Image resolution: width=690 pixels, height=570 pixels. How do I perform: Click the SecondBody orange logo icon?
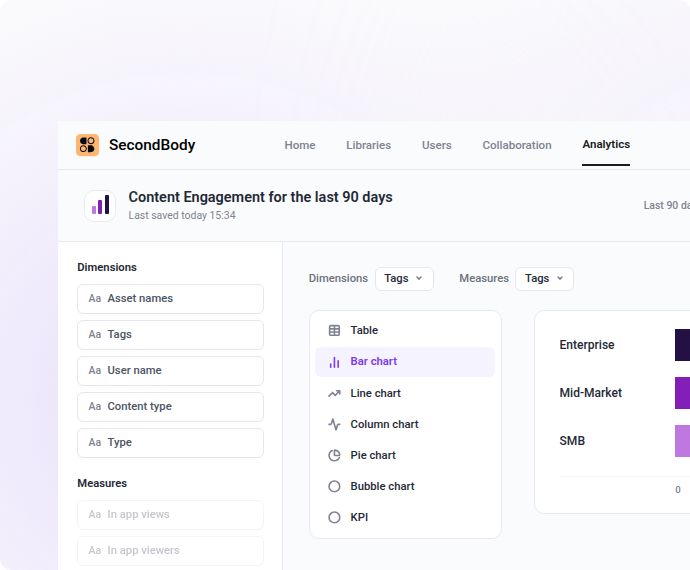coord(87,145)
